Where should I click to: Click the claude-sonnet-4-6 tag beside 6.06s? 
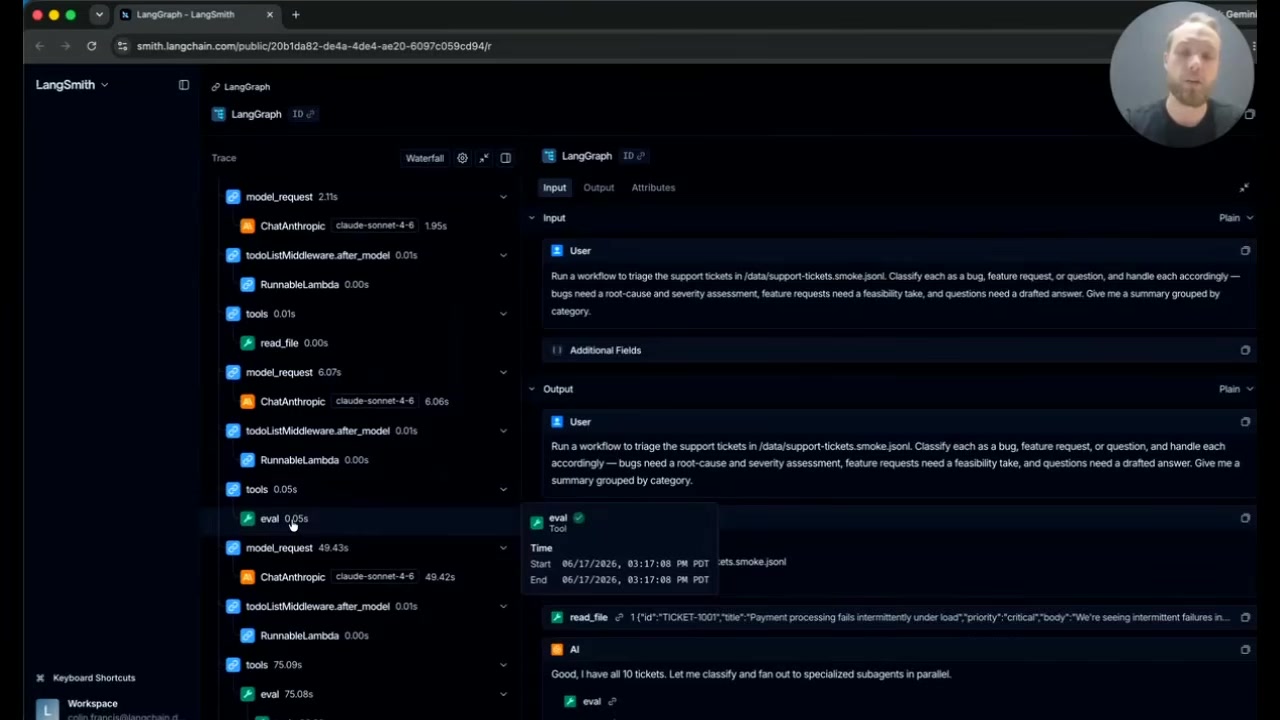click(x=375, y=401)
